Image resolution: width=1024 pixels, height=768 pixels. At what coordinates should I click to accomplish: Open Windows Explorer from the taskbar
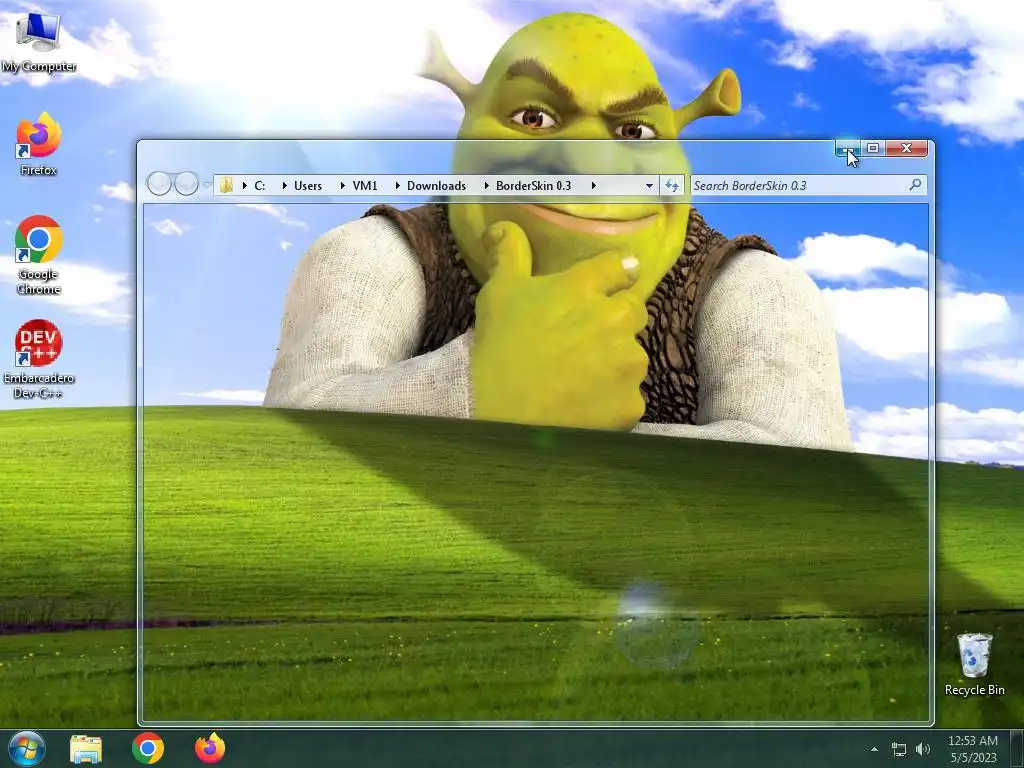[86, 749]
